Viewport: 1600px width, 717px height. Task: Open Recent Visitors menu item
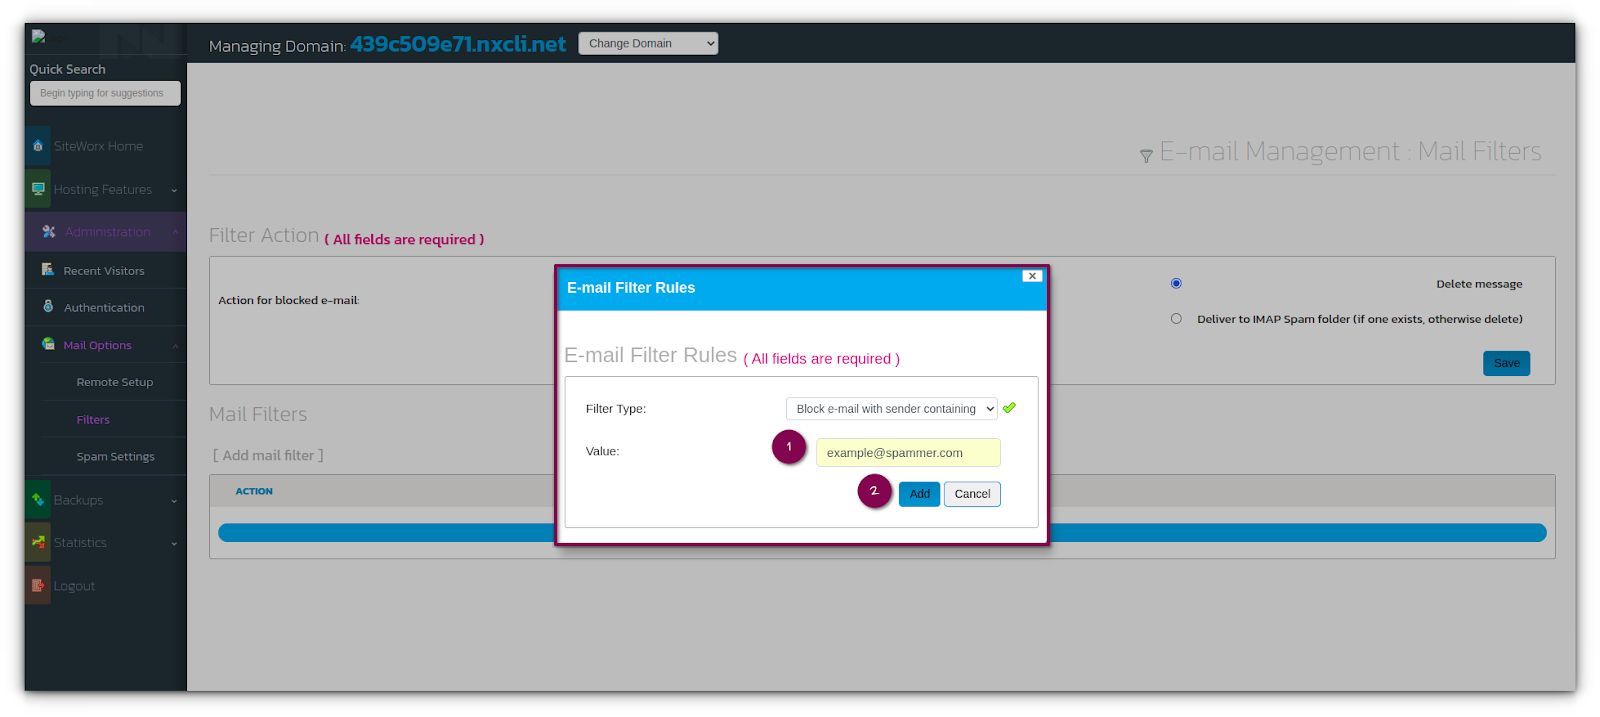(104, 271)
